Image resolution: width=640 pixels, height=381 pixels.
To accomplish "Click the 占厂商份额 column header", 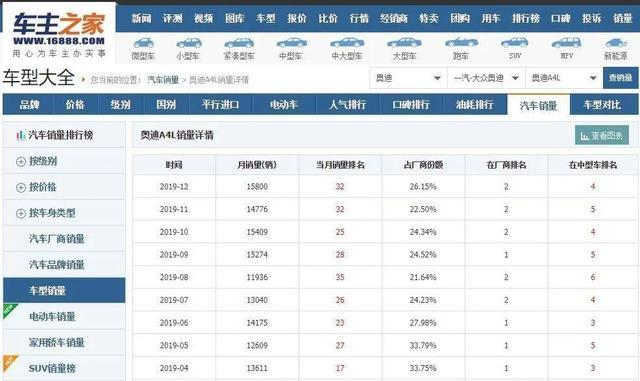I will pos(423,165).
